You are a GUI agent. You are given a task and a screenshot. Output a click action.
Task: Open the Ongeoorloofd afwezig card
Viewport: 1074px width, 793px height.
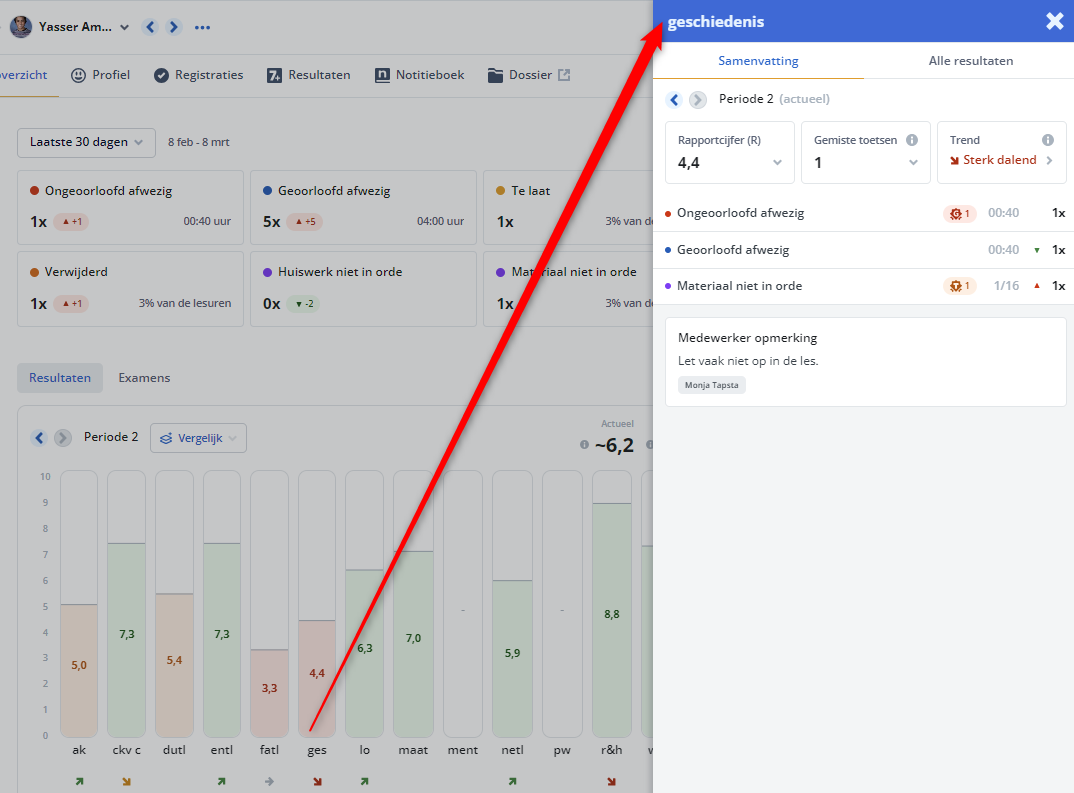coord(130,207)
